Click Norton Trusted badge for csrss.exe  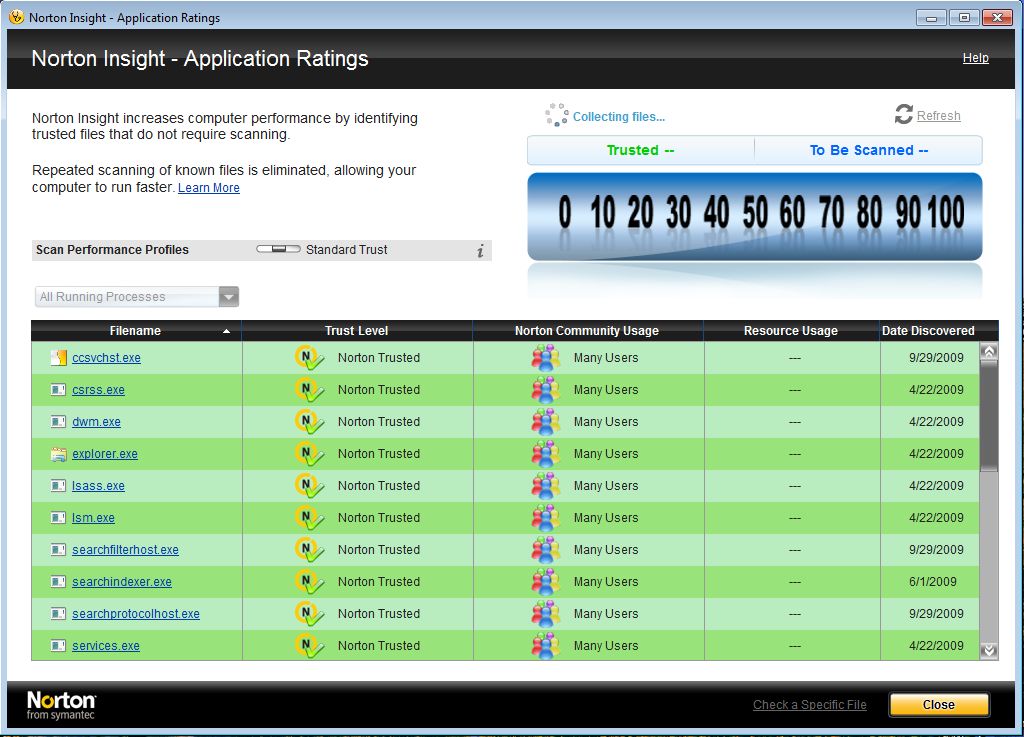[309, 390]
